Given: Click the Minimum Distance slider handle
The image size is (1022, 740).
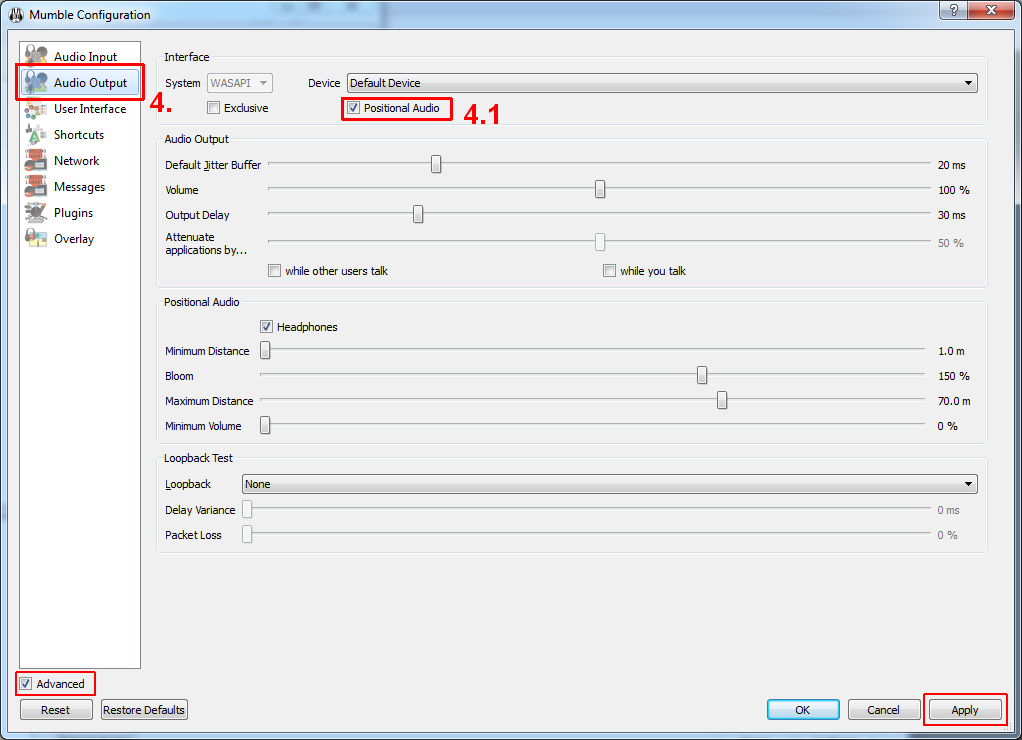Looking at the screenshot, I should point(265,350).
